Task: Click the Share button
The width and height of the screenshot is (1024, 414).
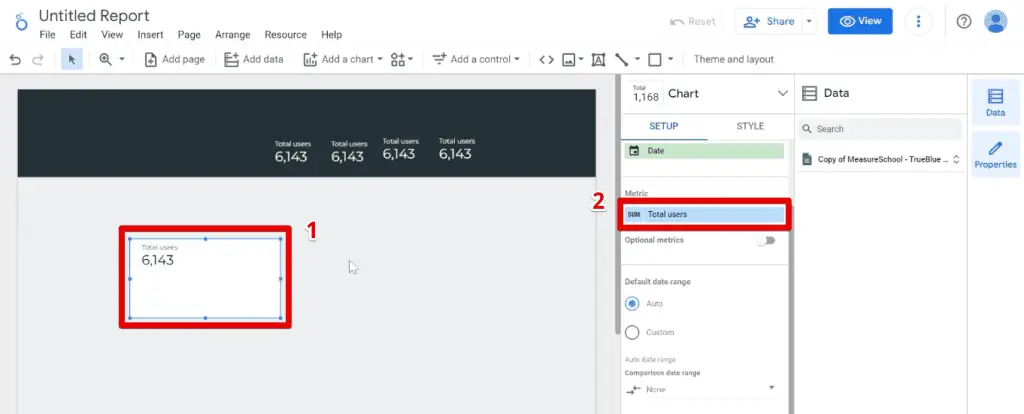Action: tap(769, 22)
